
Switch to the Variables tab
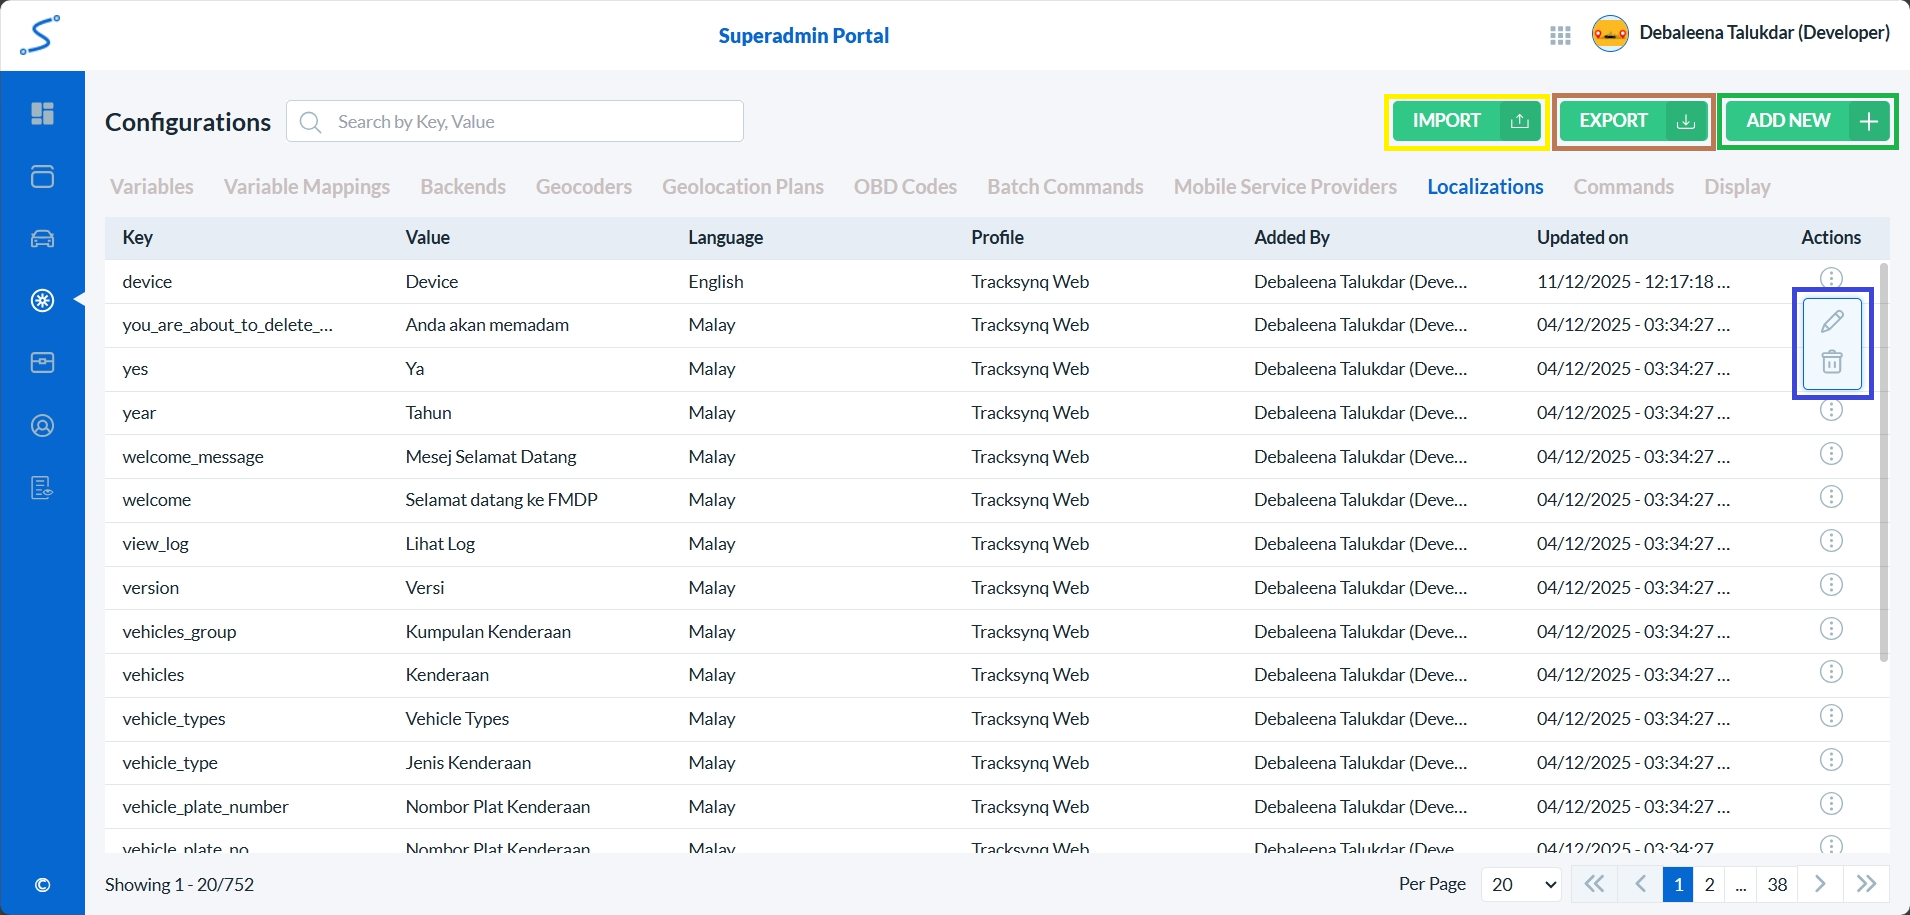[152, 186]
